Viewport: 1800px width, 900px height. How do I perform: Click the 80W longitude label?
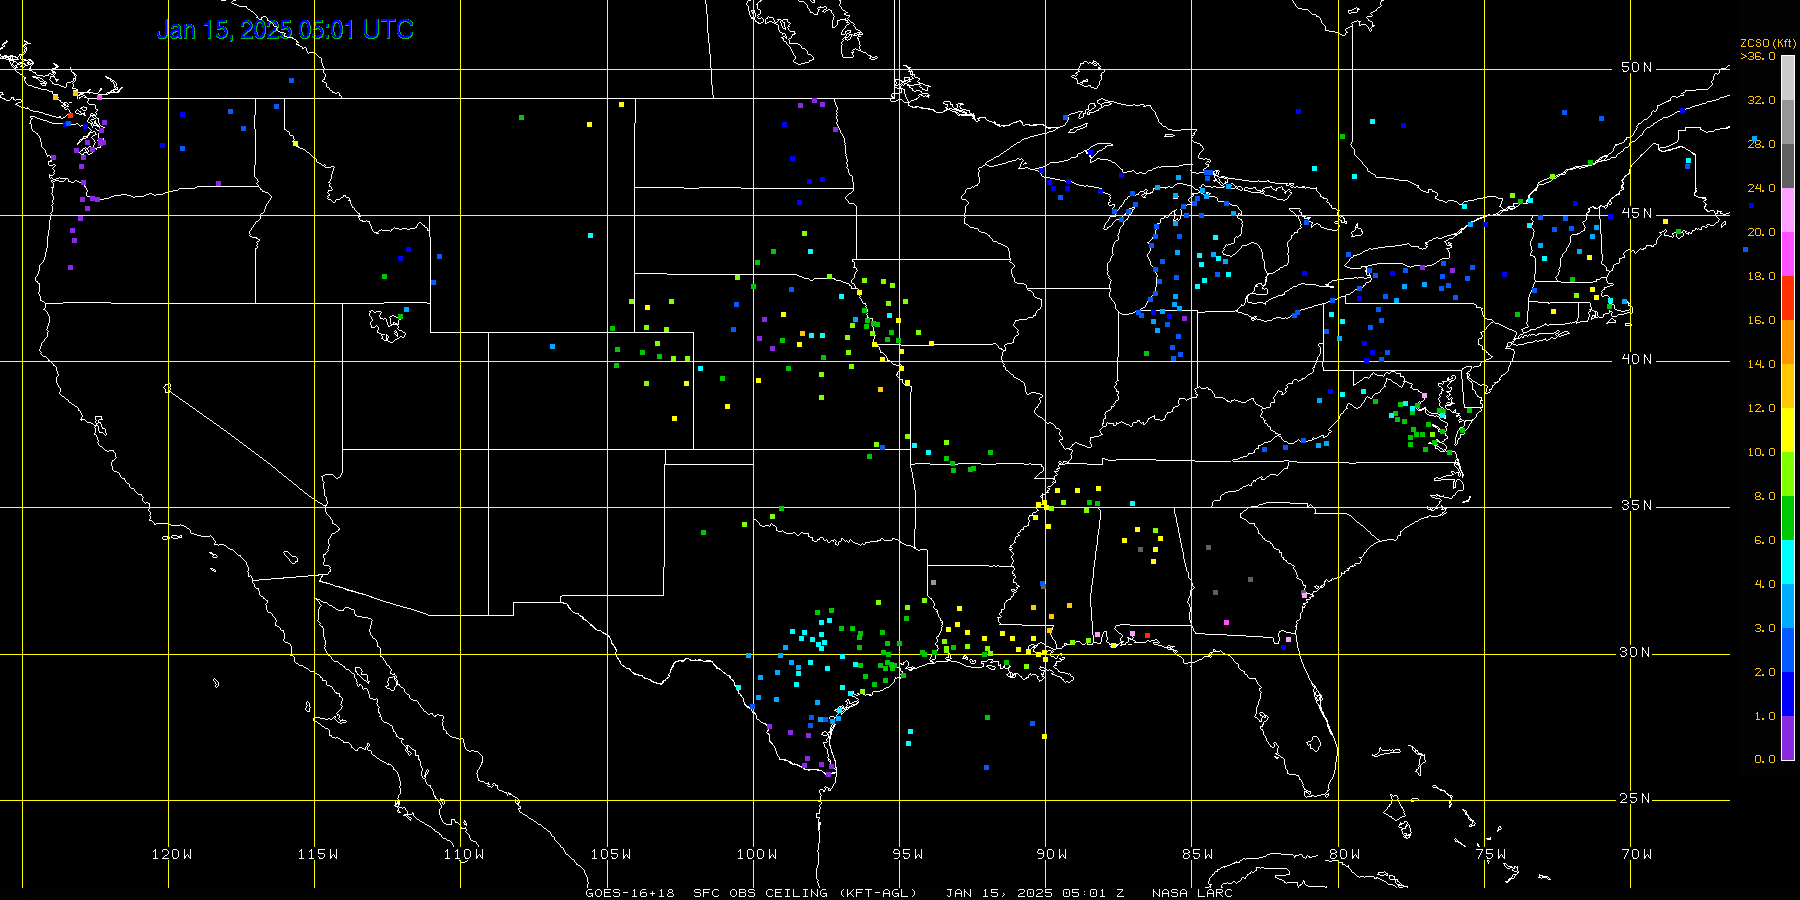[1345, 854]
